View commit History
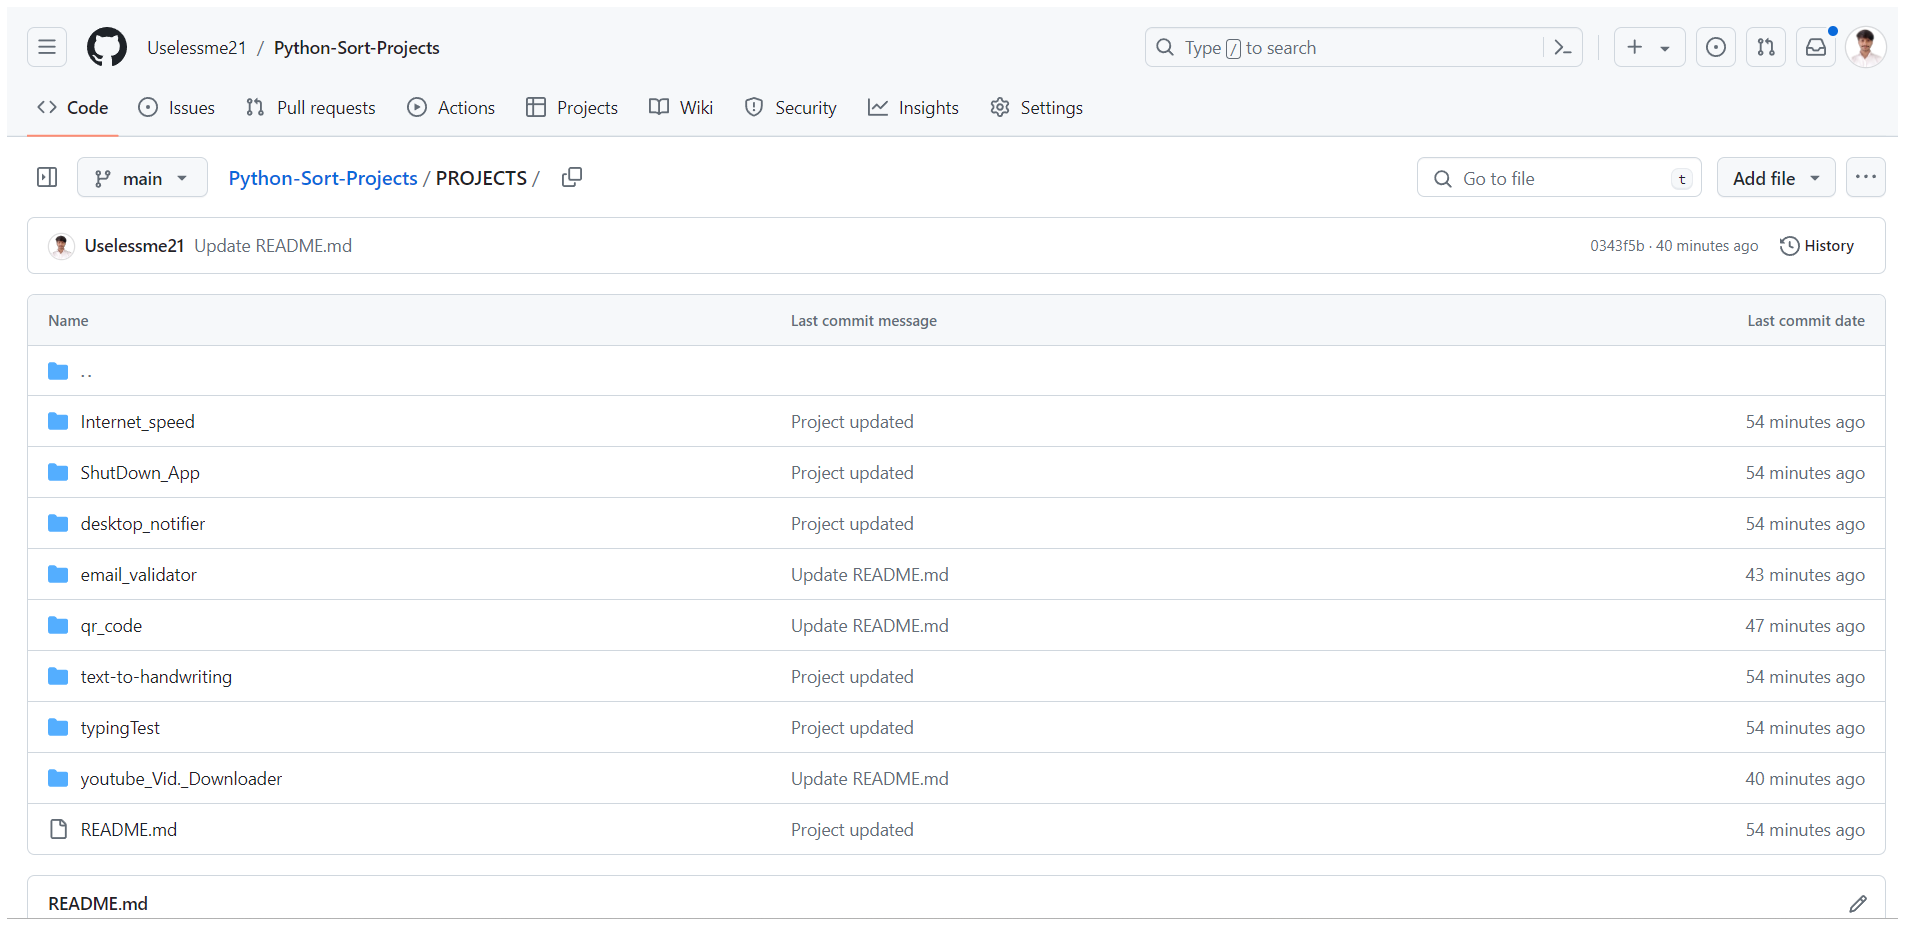The height and width of the screenshot is (926, 1905). tap(1817, 246)
